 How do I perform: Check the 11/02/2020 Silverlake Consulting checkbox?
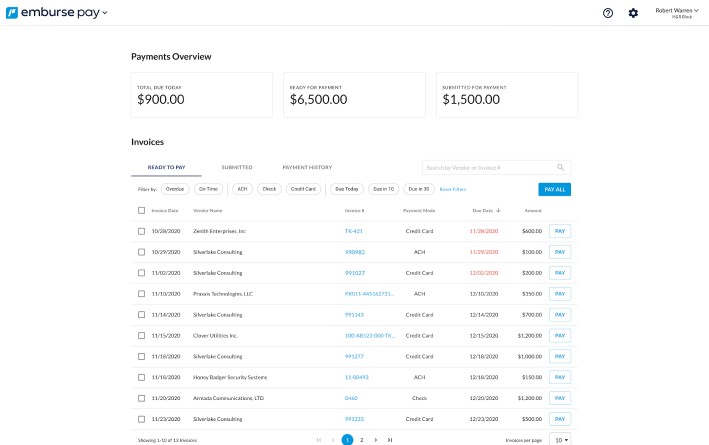pos(142,273)
